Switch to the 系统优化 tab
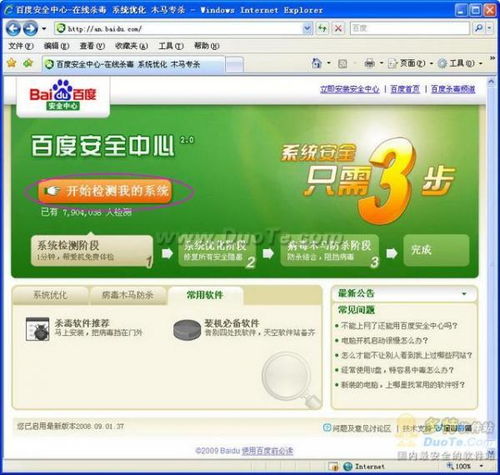Screen dimensions: 500x475 pos(51,295)
